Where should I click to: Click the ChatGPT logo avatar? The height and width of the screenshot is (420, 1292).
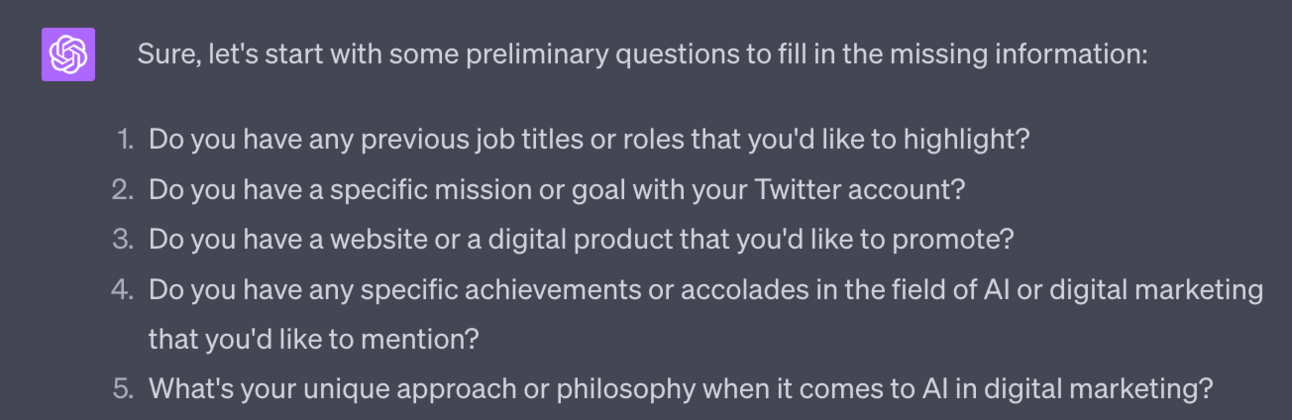tap(68, 54)
